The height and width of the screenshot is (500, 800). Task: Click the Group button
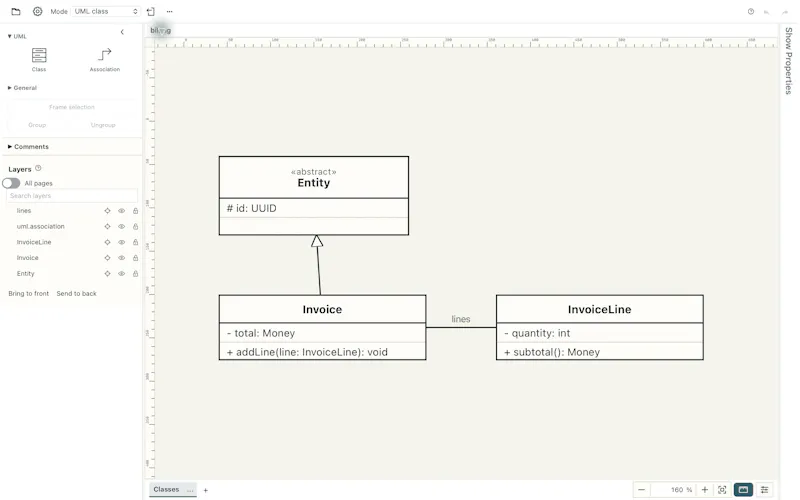point(37,125)
